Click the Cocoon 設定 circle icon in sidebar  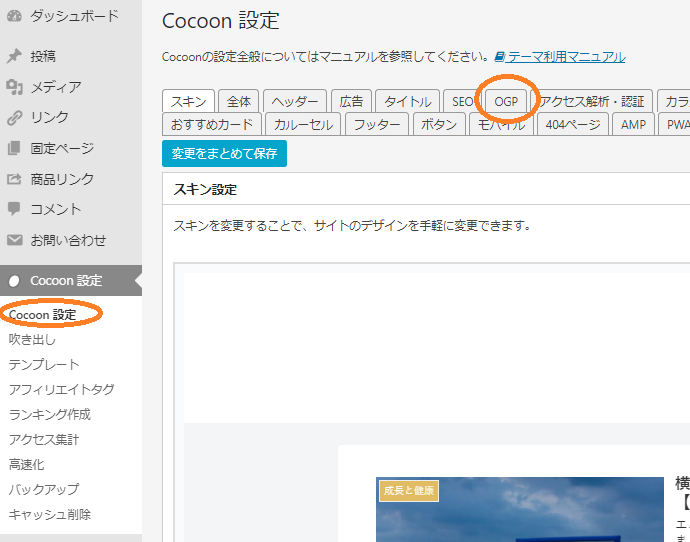(14, 281)
